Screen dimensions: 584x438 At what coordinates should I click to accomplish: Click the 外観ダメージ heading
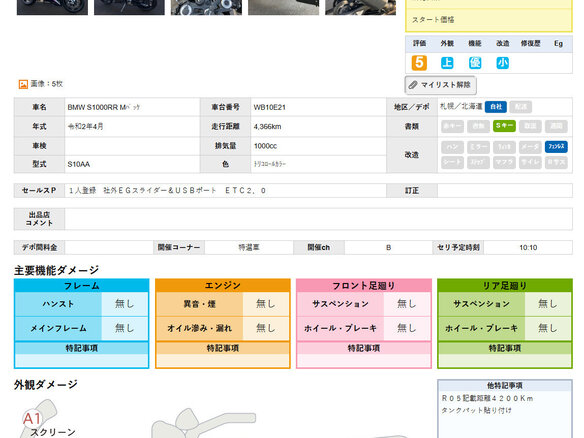pyautogui.click(x=46, y=385)
